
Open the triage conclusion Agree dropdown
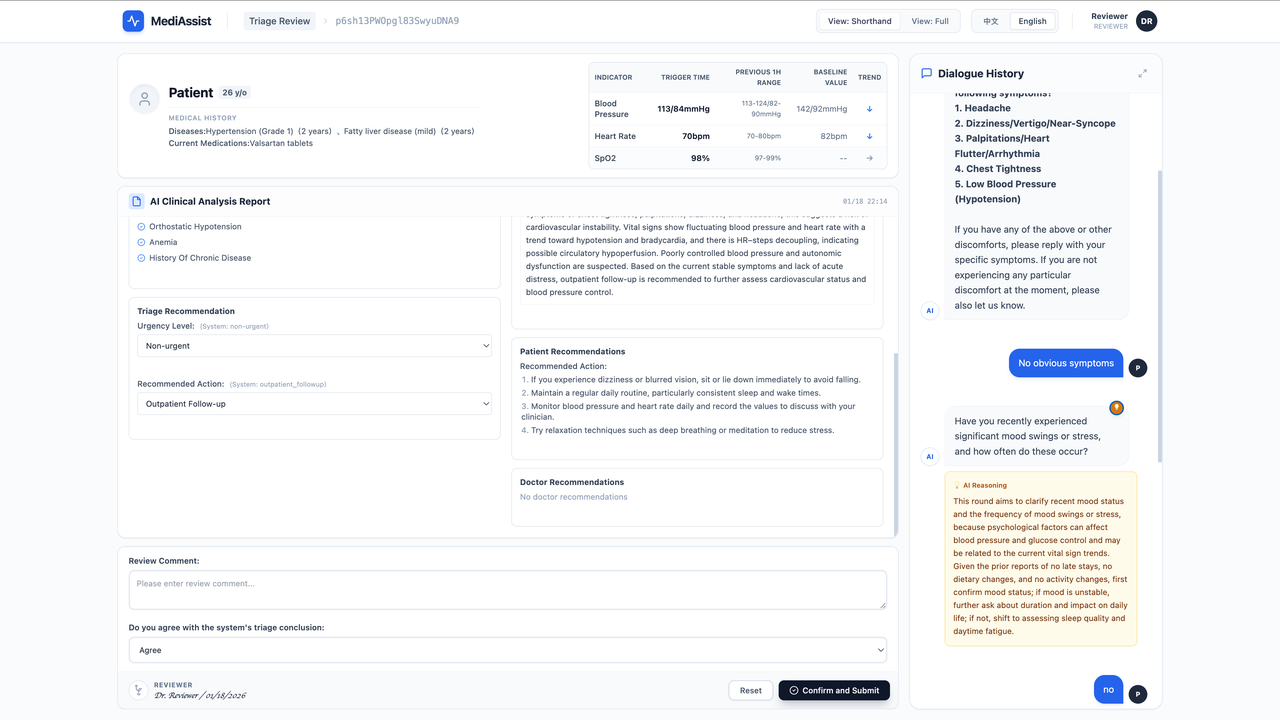click(x=507, y=649)
